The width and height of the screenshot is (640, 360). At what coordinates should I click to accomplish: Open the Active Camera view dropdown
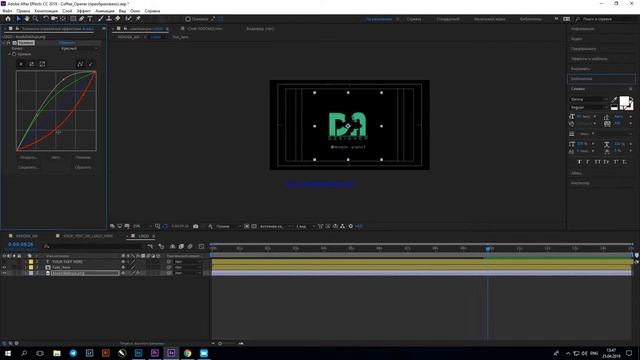tap(275, 226)
